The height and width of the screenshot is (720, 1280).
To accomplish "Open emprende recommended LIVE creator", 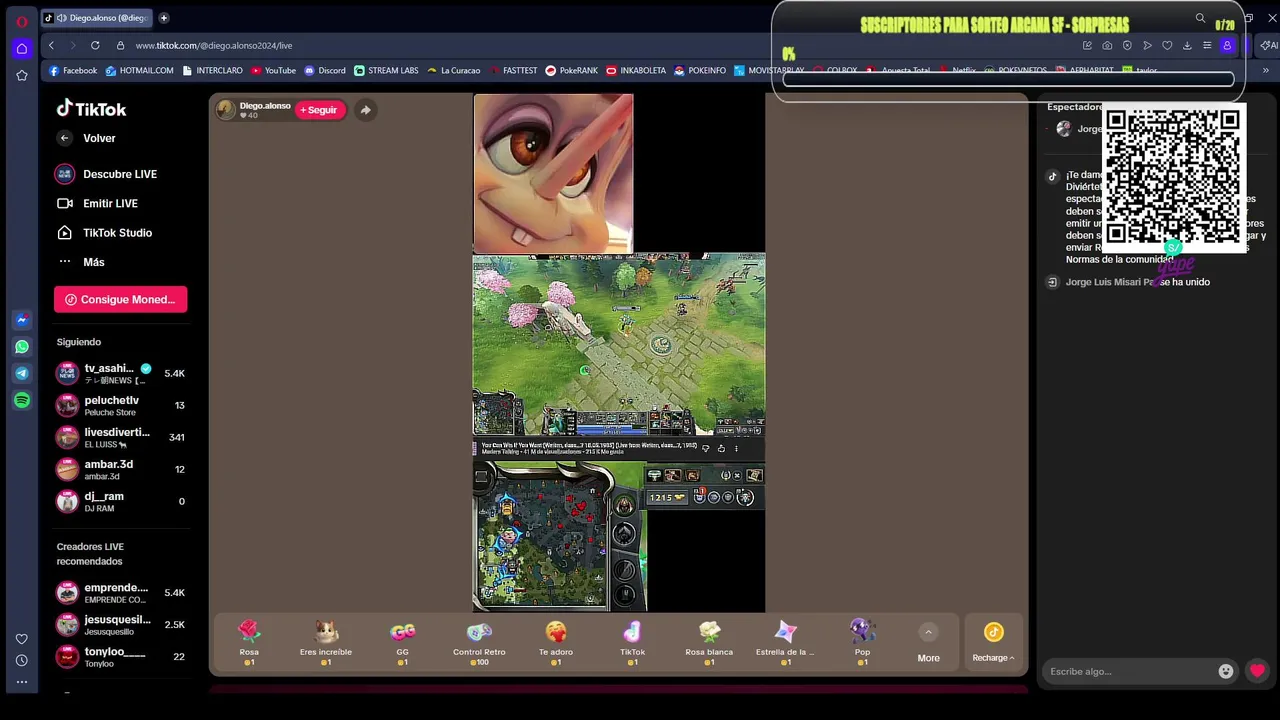I will tap(120, 593).
